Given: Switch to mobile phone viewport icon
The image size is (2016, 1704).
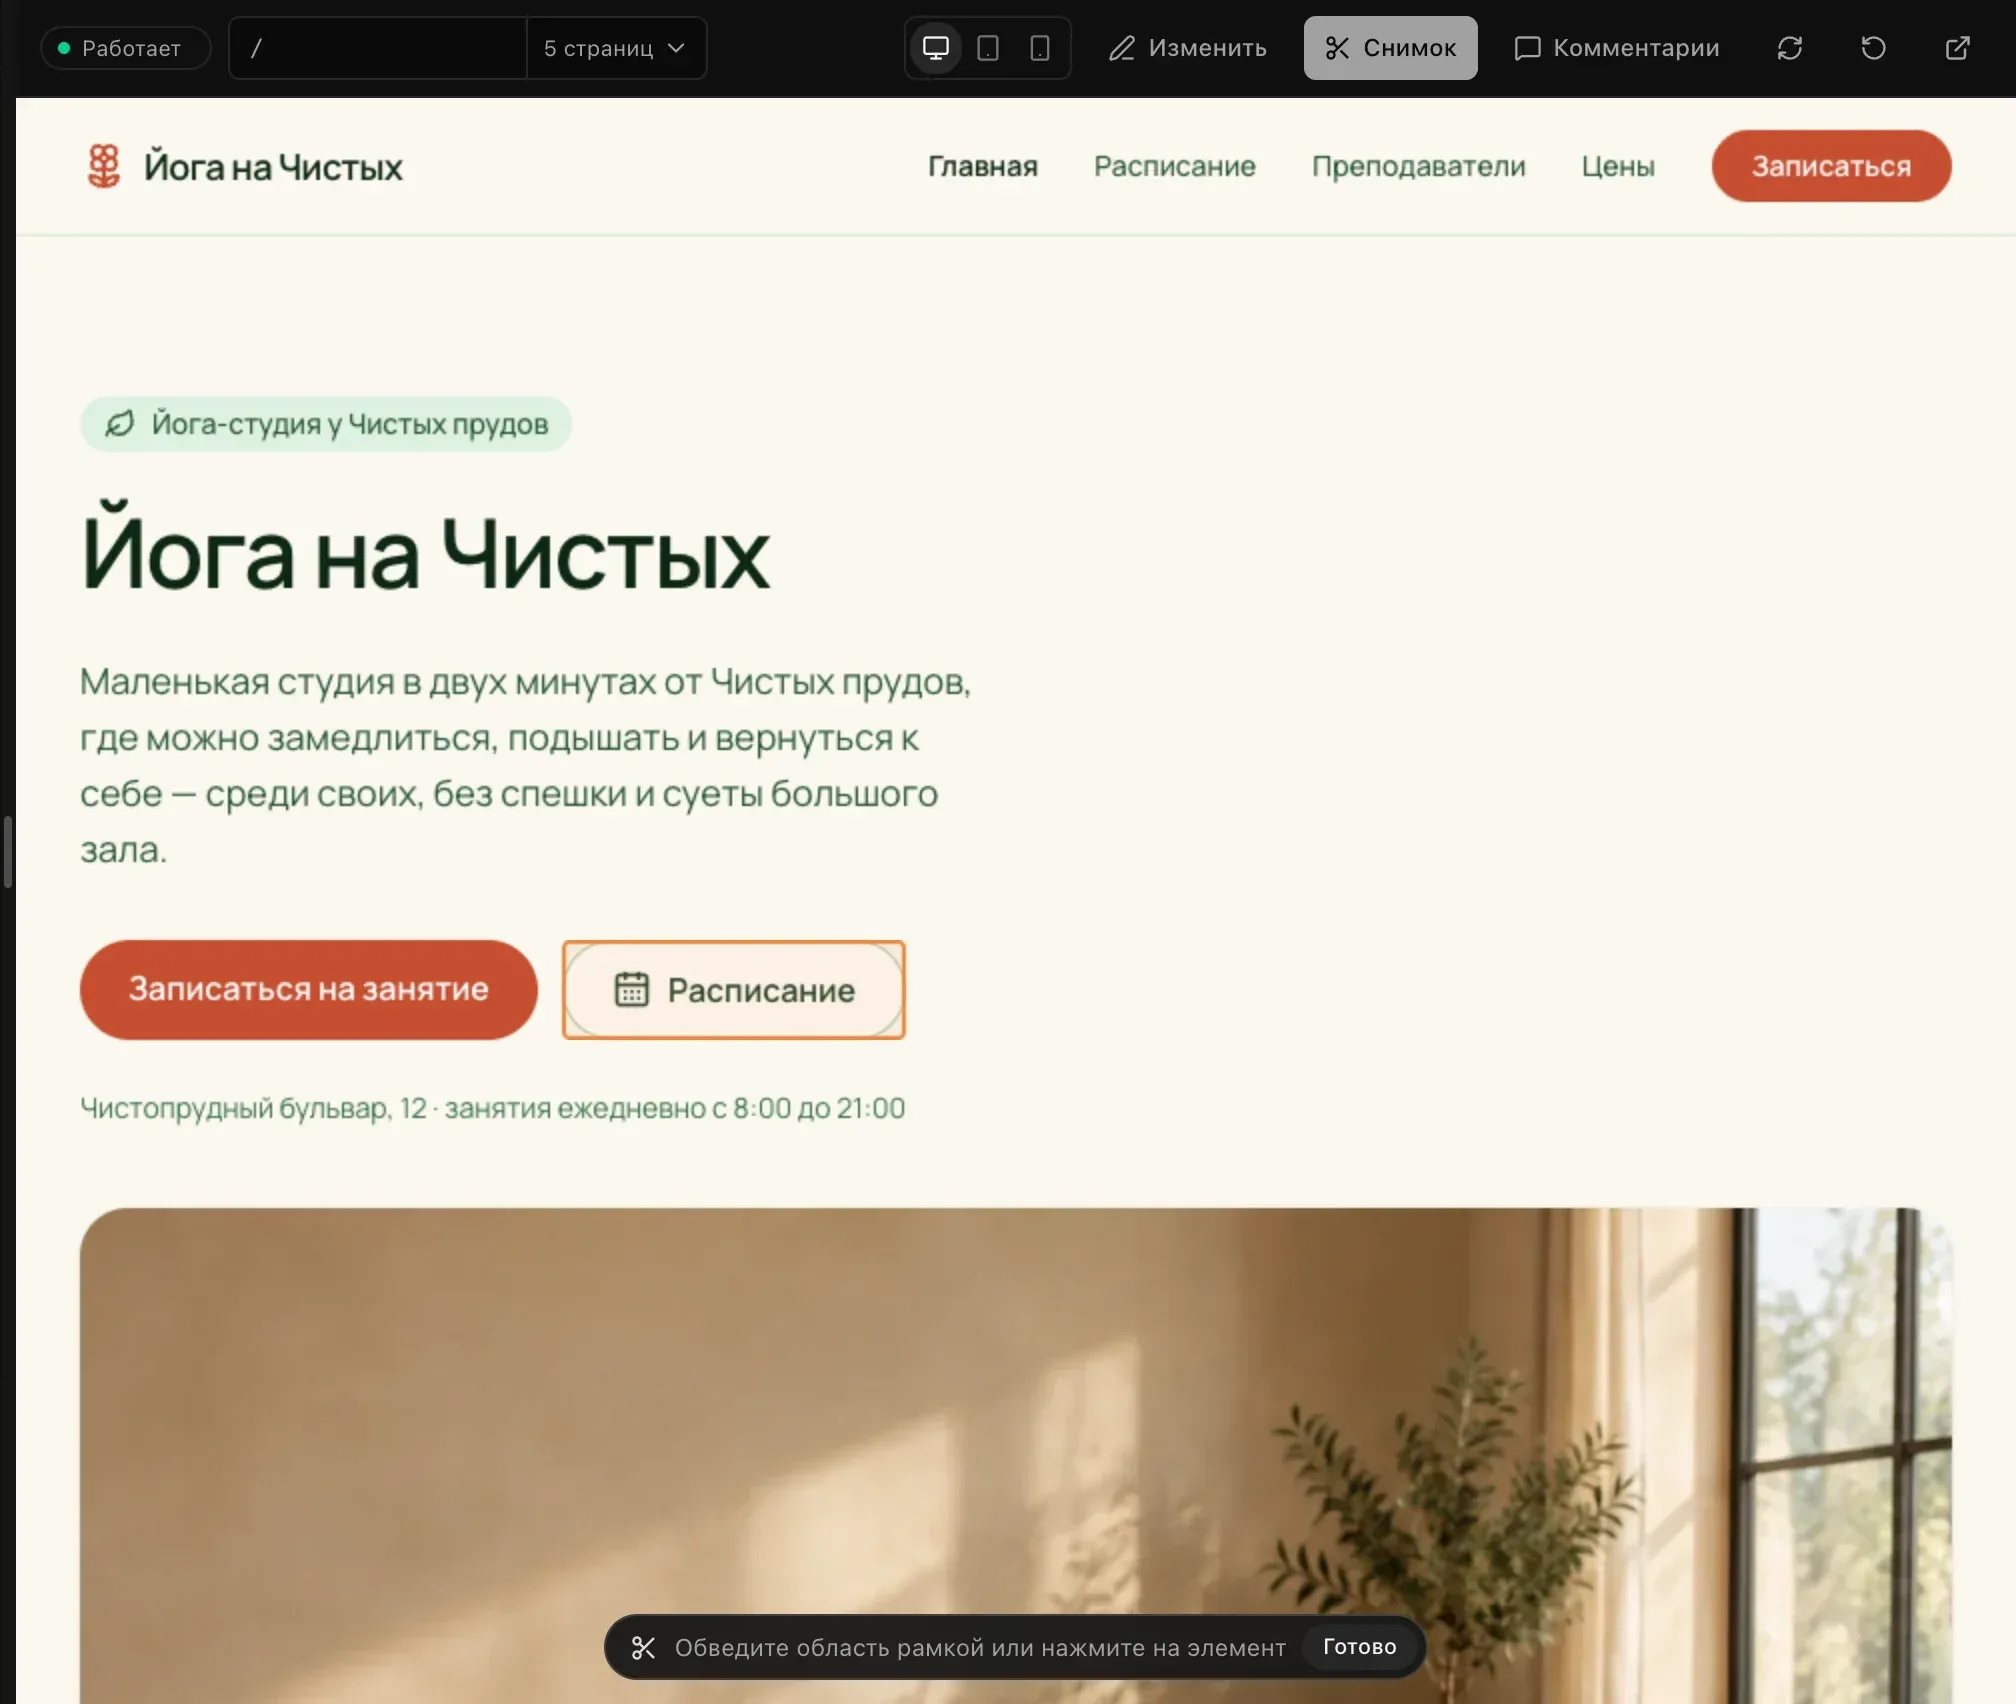Looking at the screenshot, I should (1040, 48).
